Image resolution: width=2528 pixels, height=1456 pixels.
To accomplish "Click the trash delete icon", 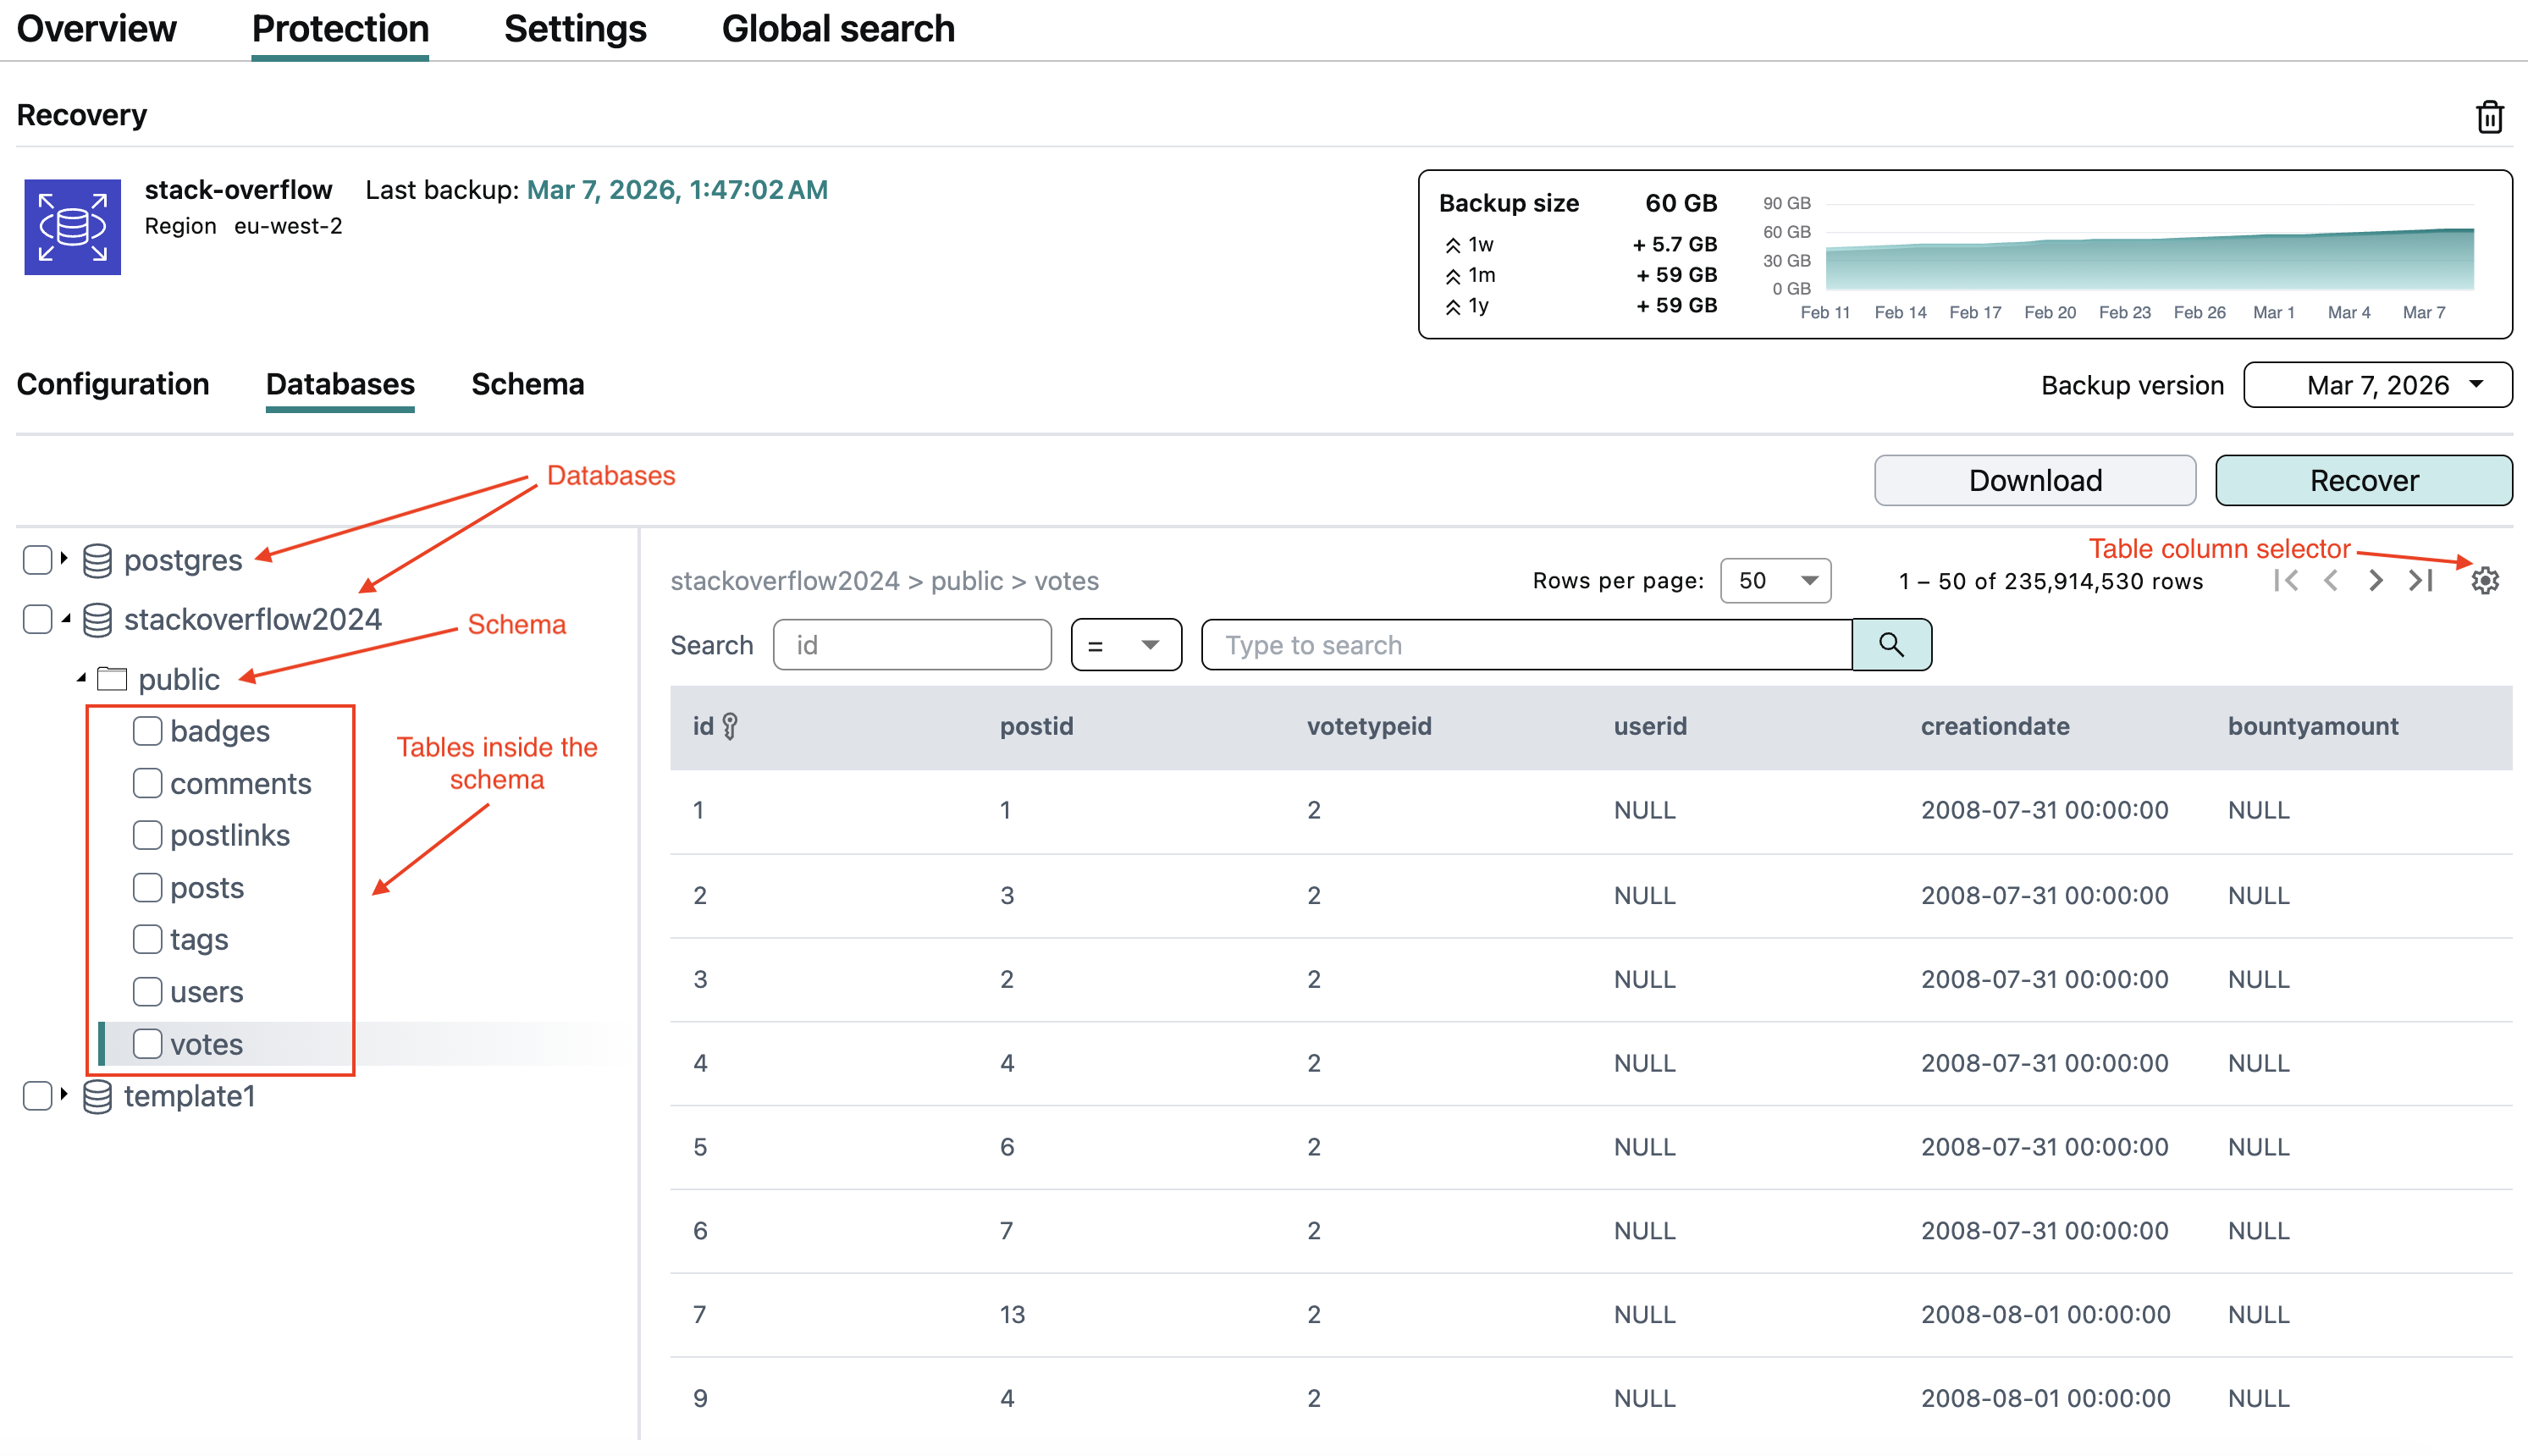I will click(x=2489, y=117).
